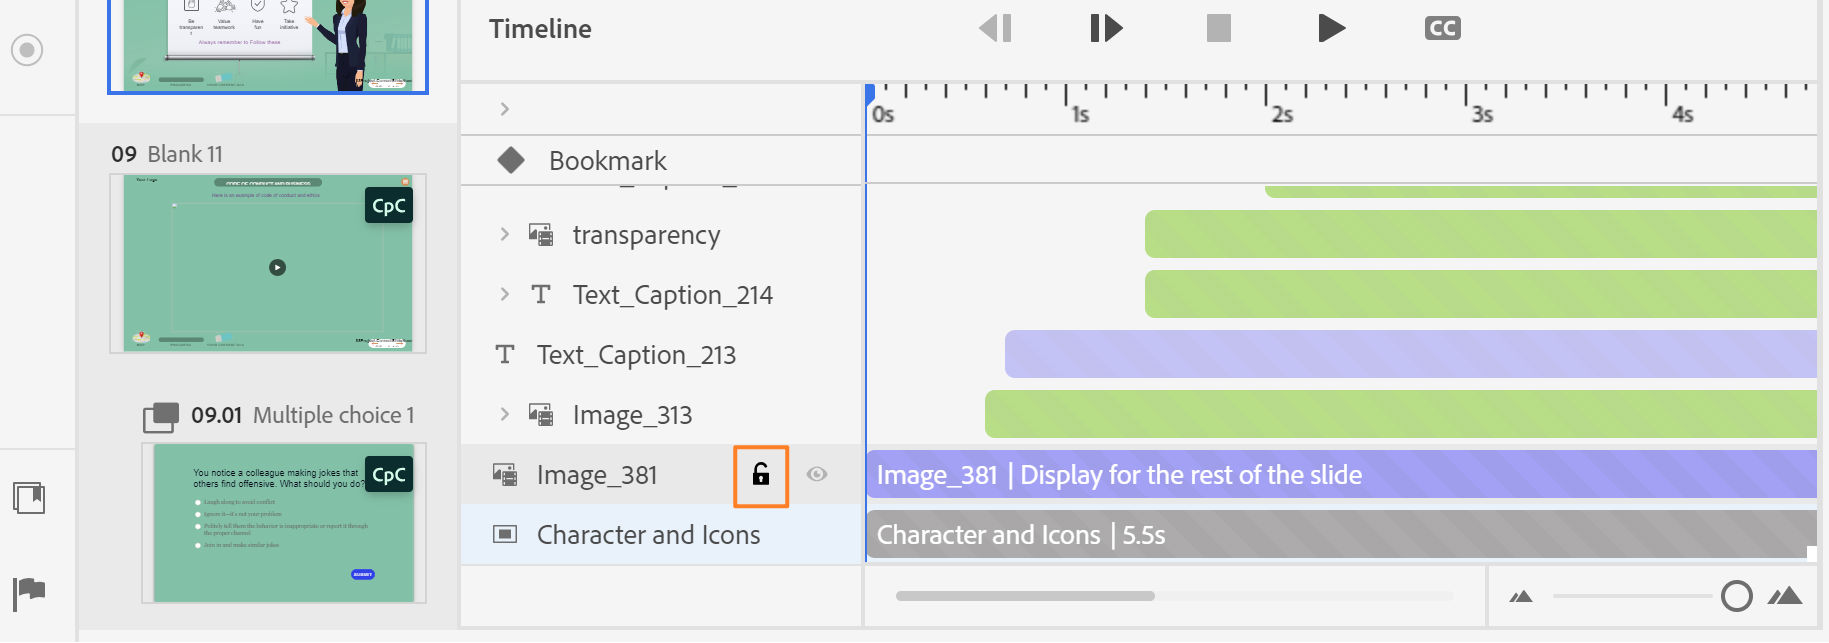Expand Text_Caption_214 layer

point(505,294)
